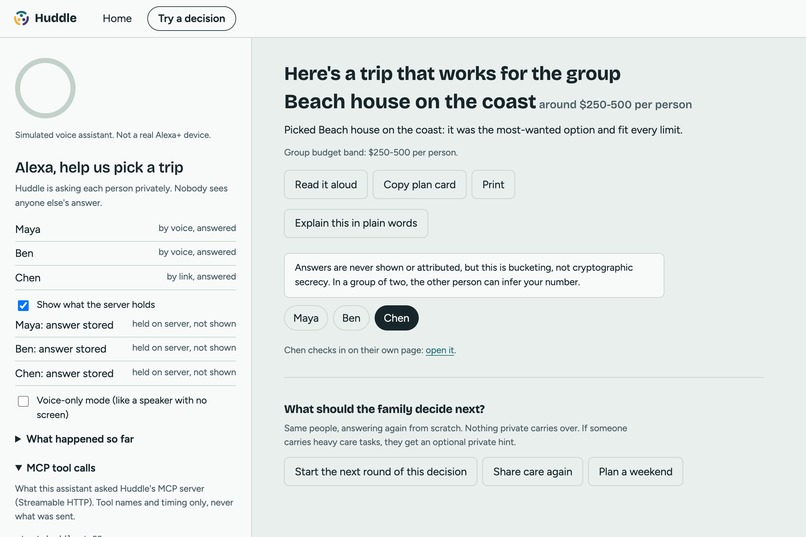Image resolution: width=806 pixels, height=537 pixels.
Task: Click the Print button
Action: pos(493,184)
